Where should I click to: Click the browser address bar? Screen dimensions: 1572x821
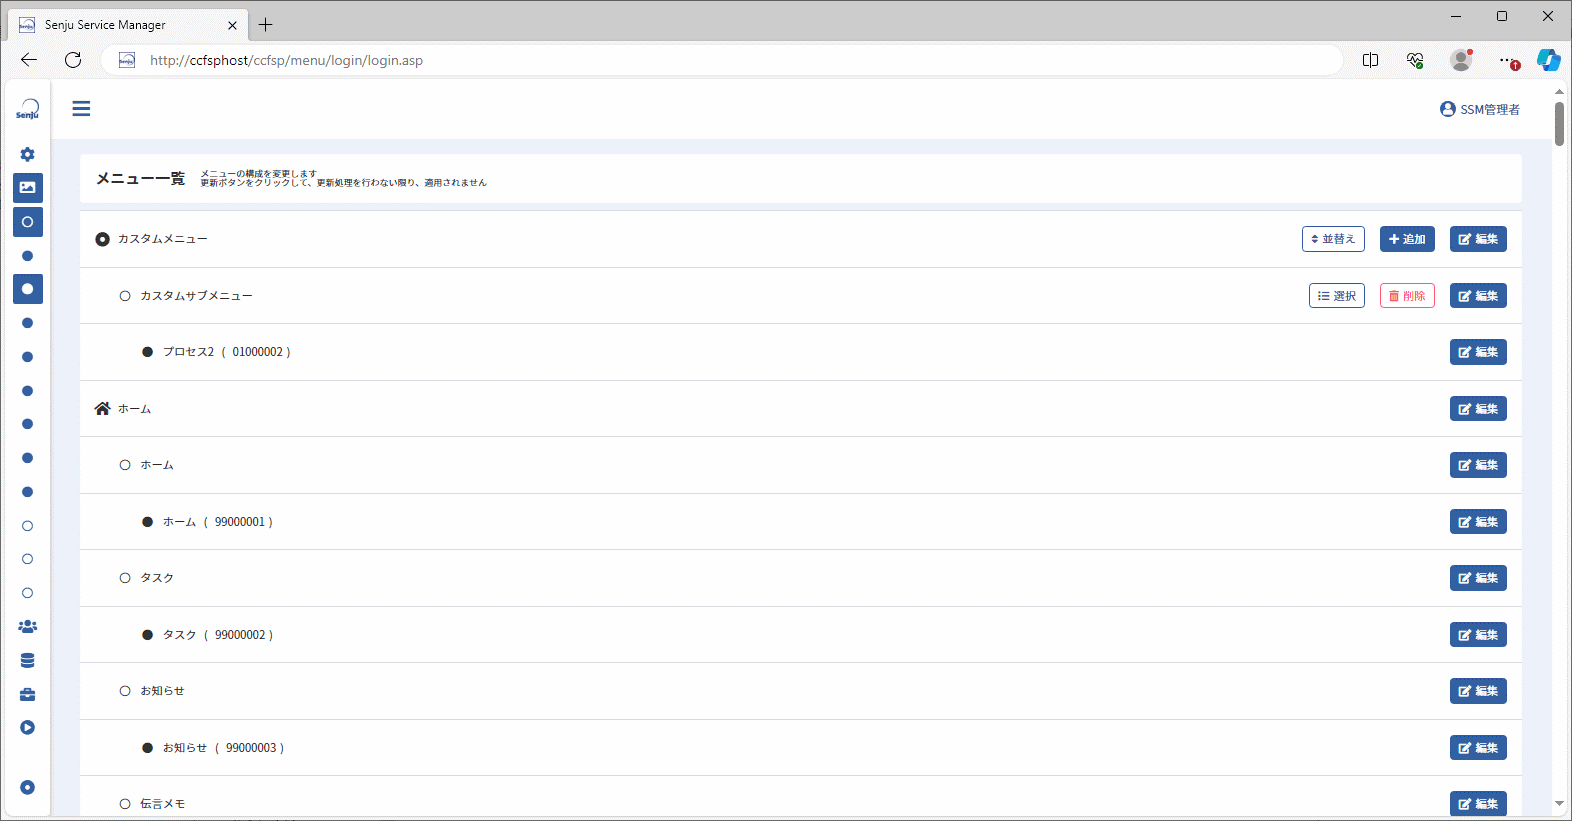pos(720,60)
